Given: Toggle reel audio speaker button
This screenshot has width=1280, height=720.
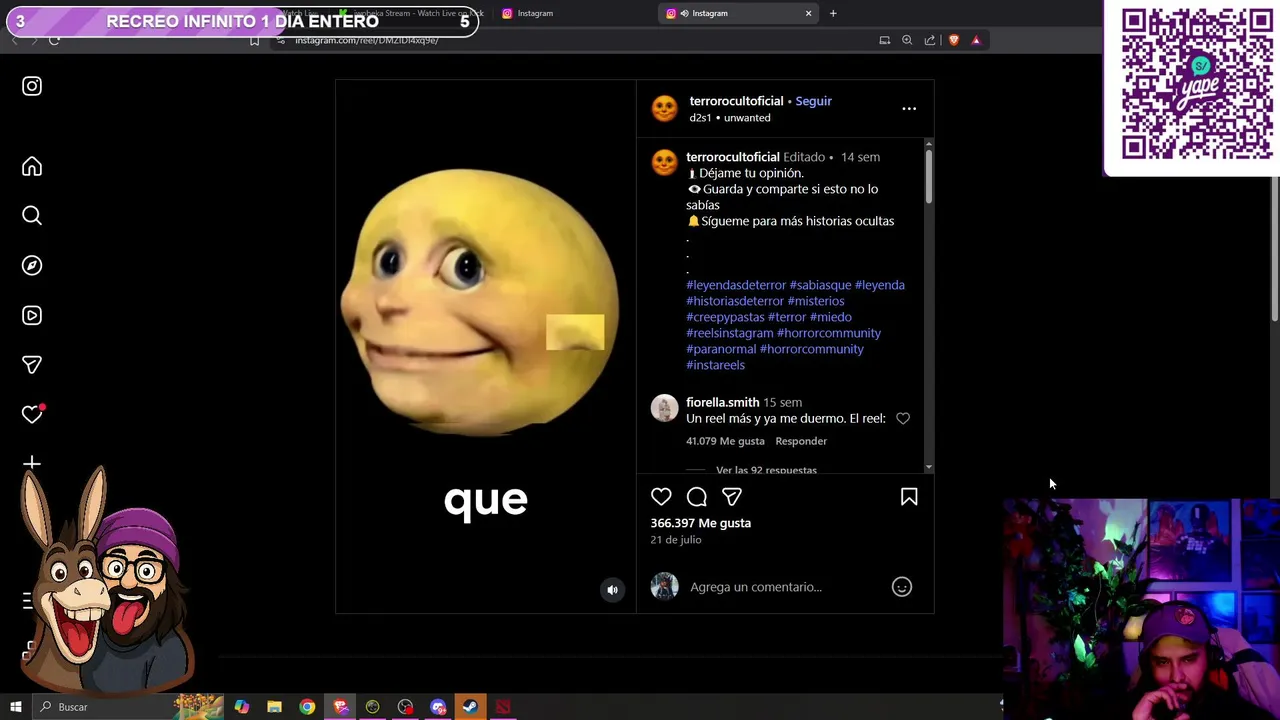Looking at the screenshot, I should [613, 590].
